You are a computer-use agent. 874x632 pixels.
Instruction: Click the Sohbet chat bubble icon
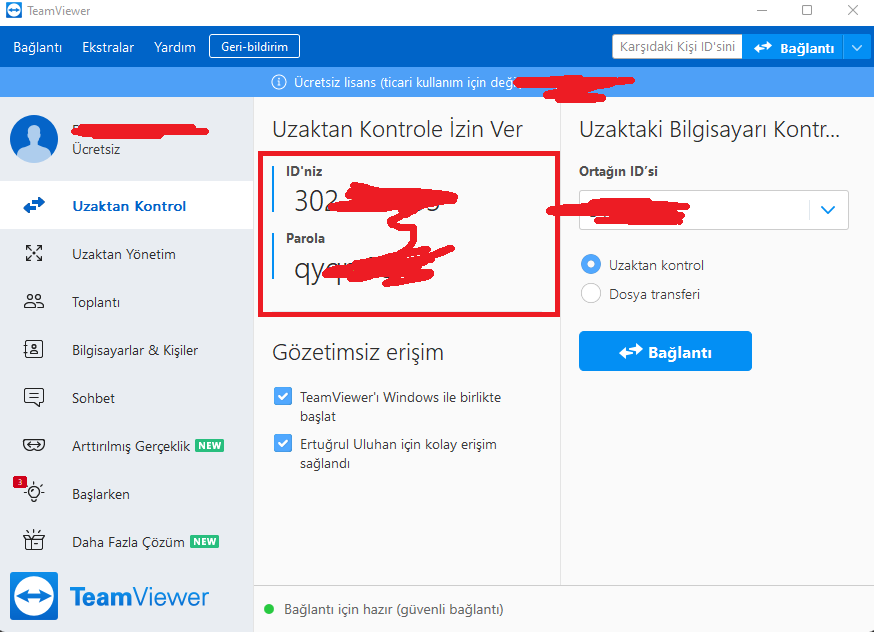[x=34, y=397]
